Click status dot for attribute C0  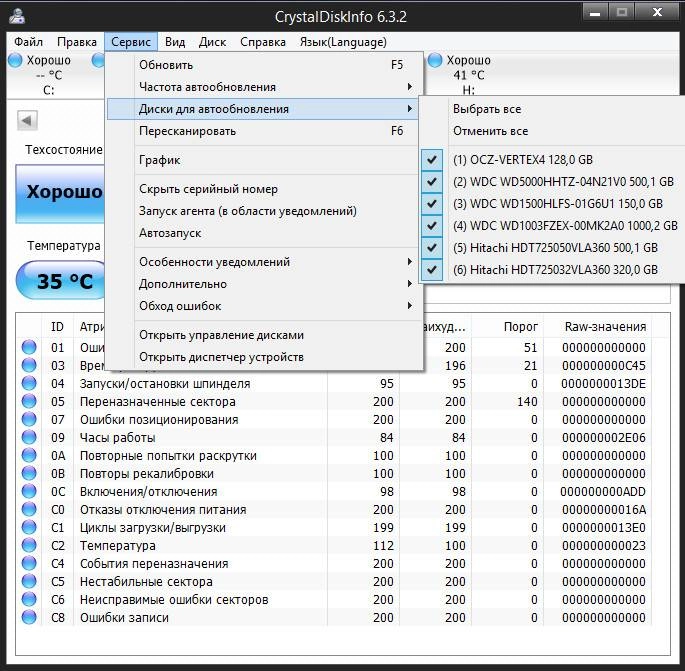pyautogui.click(x=29, y=509)
